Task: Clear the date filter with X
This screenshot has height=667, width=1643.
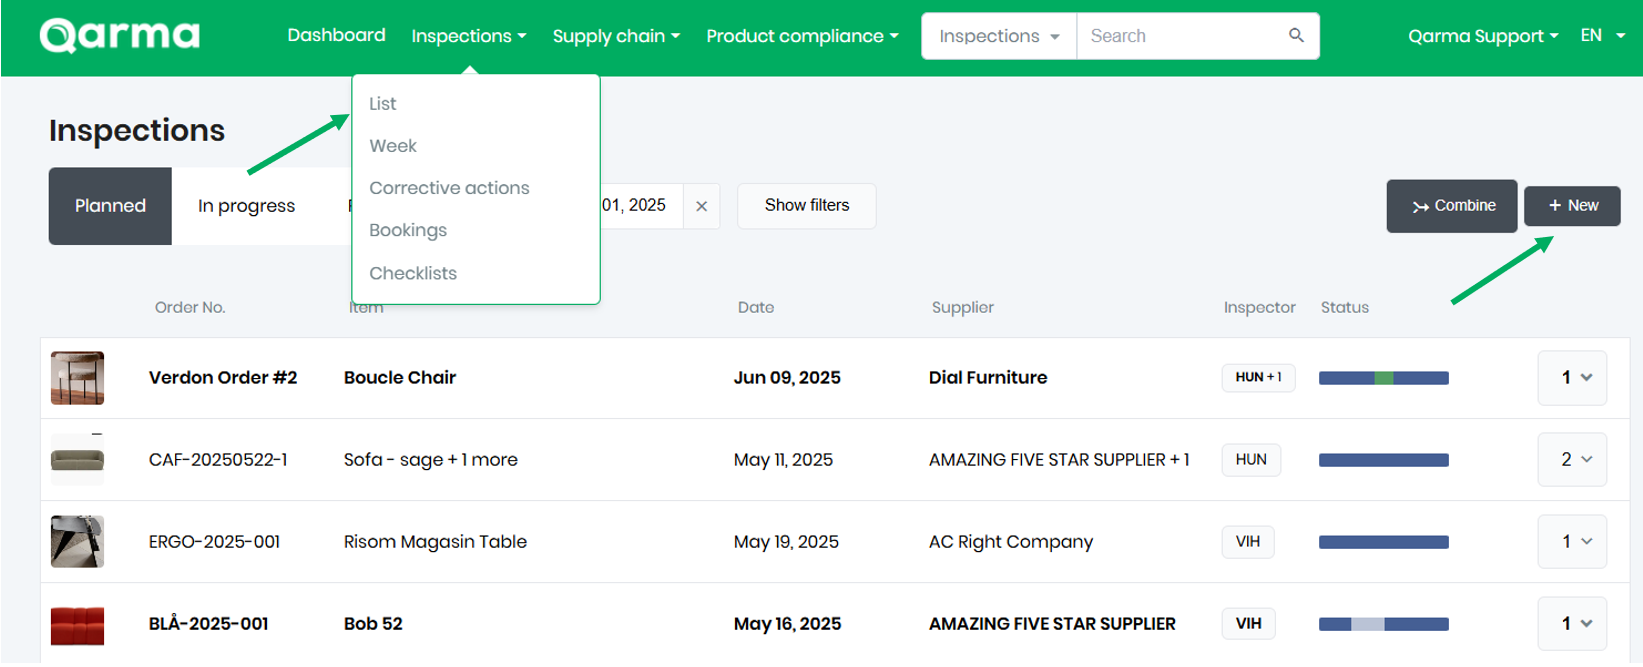Action: click(702, 206)
